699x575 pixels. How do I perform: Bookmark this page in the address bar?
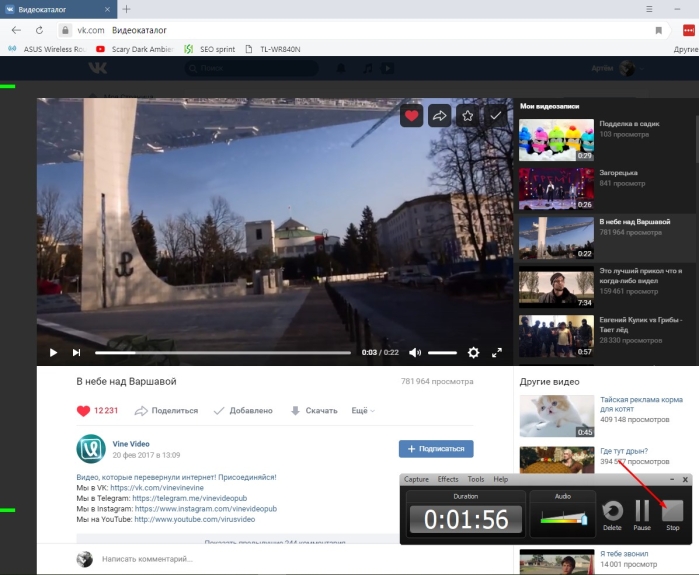[658, 30]
